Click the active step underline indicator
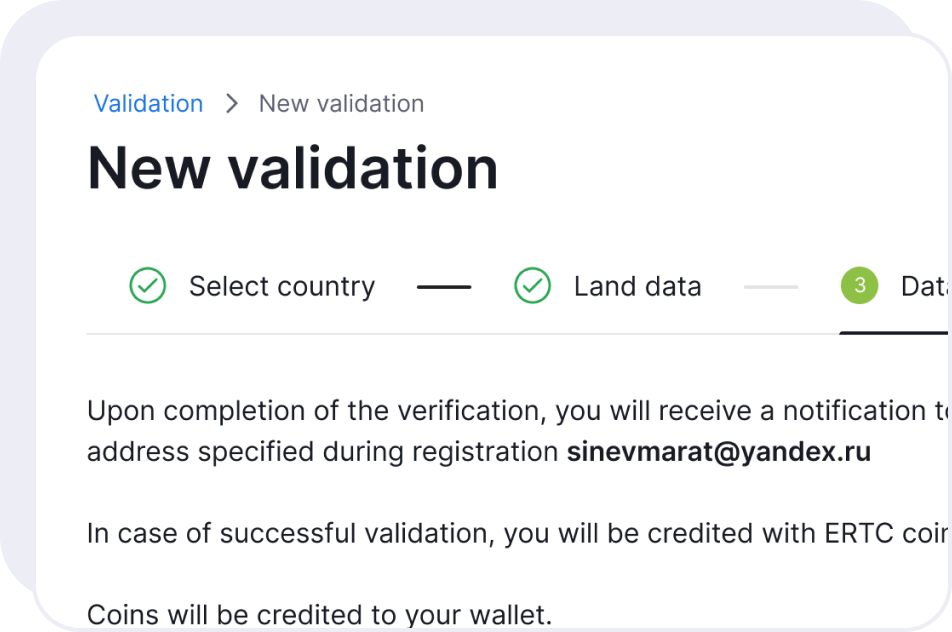 click(895, 332)
